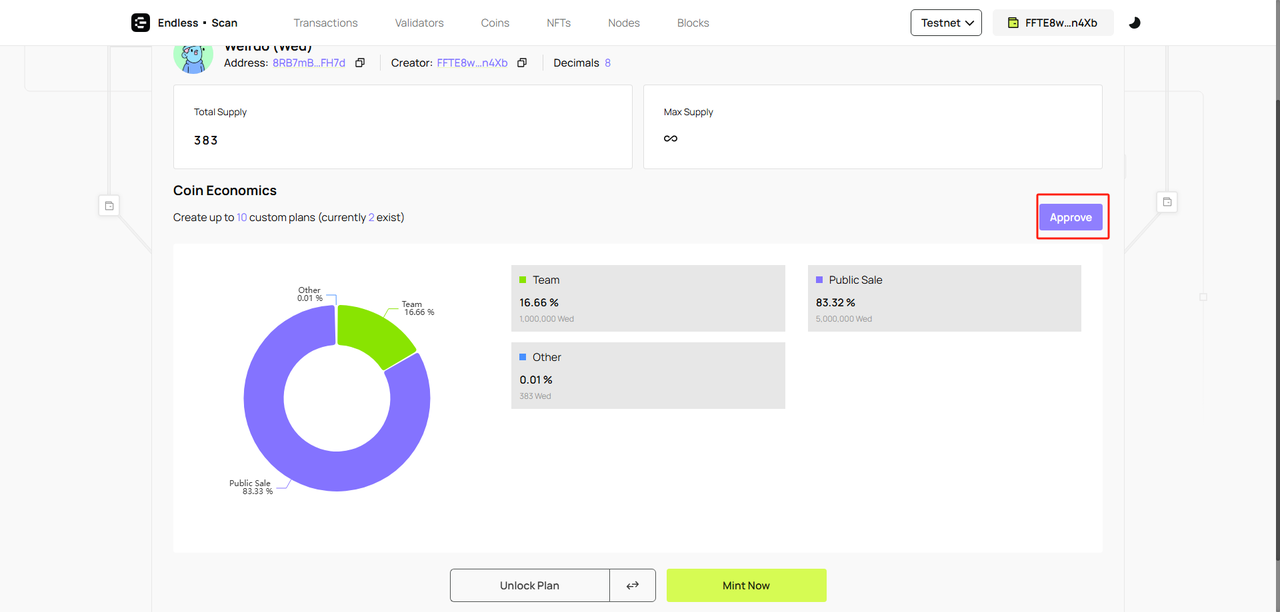
Task: Open creator address link FFTE8w...n4Xb
Action: coord(472,63)
